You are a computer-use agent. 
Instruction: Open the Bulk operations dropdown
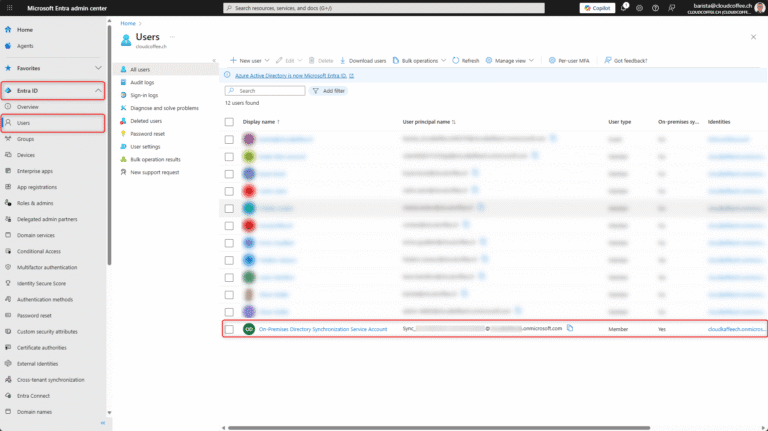coord(419,61)
